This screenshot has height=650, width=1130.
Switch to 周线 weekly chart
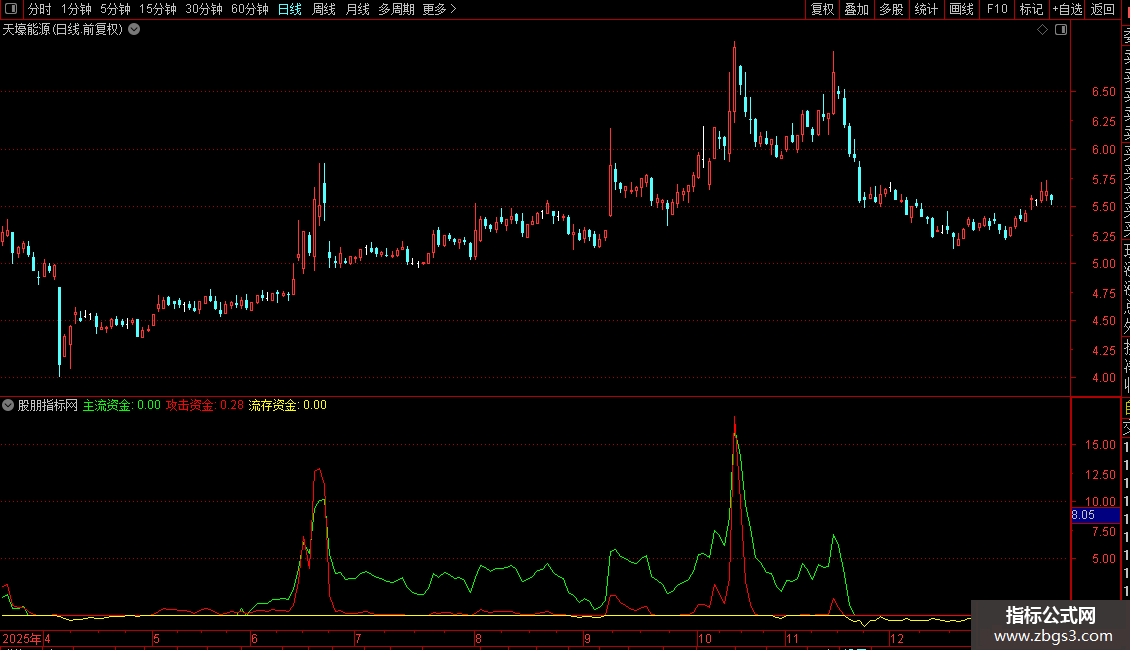(324, 9)
